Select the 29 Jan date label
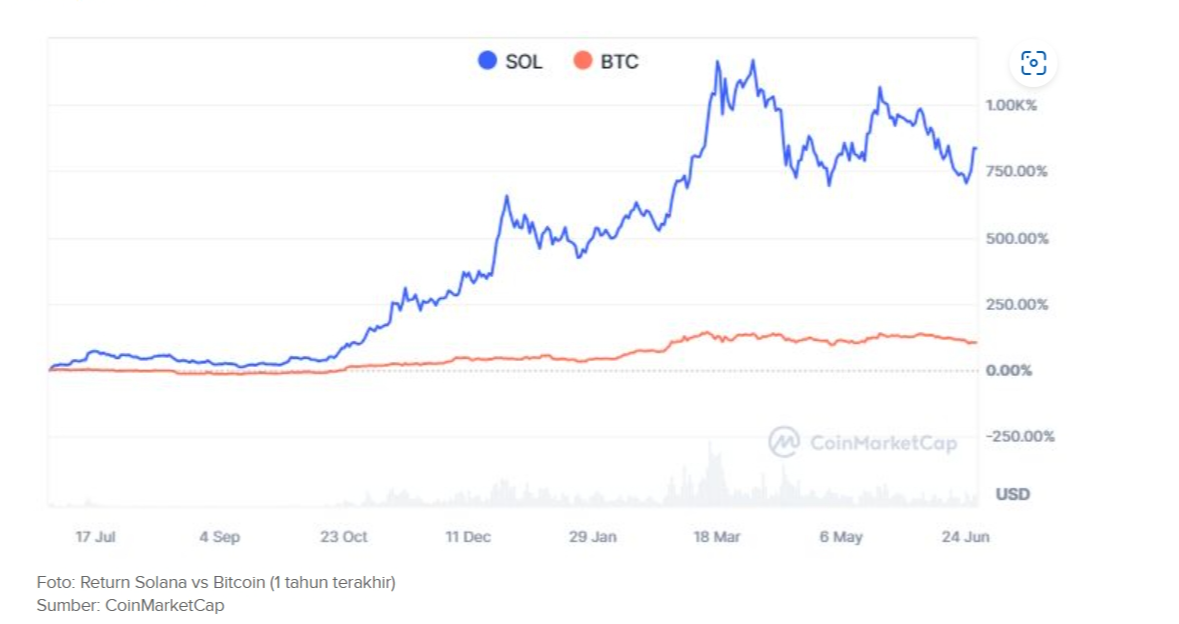 593,537
